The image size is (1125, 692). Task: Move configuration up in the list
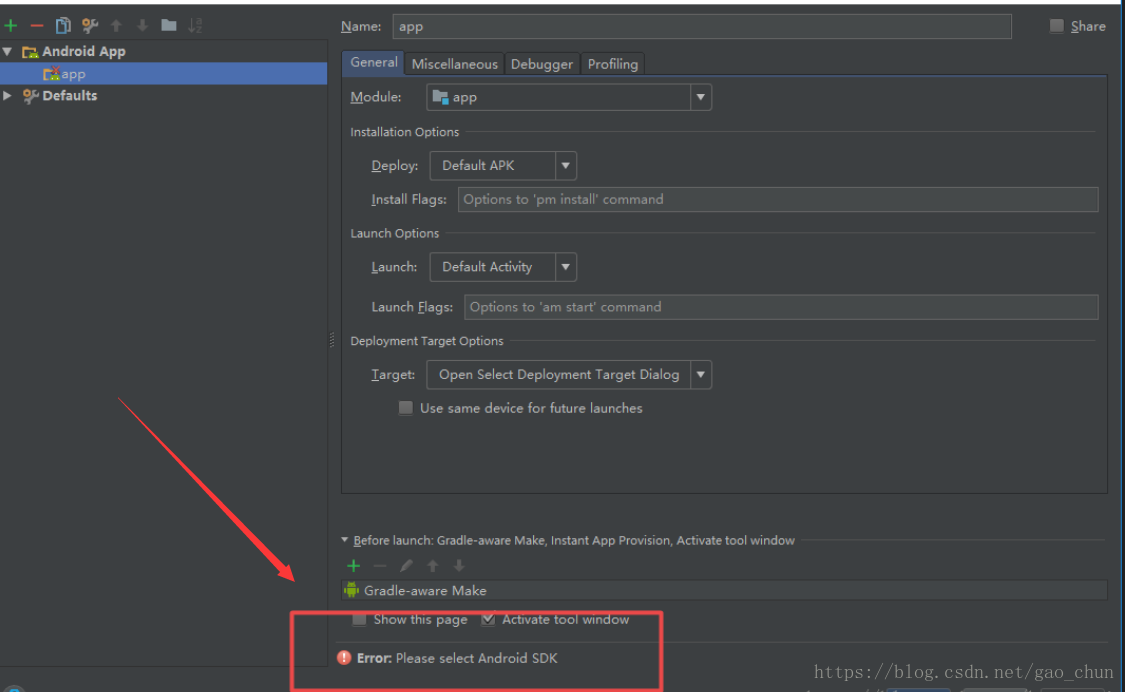[x=116, y=26]
